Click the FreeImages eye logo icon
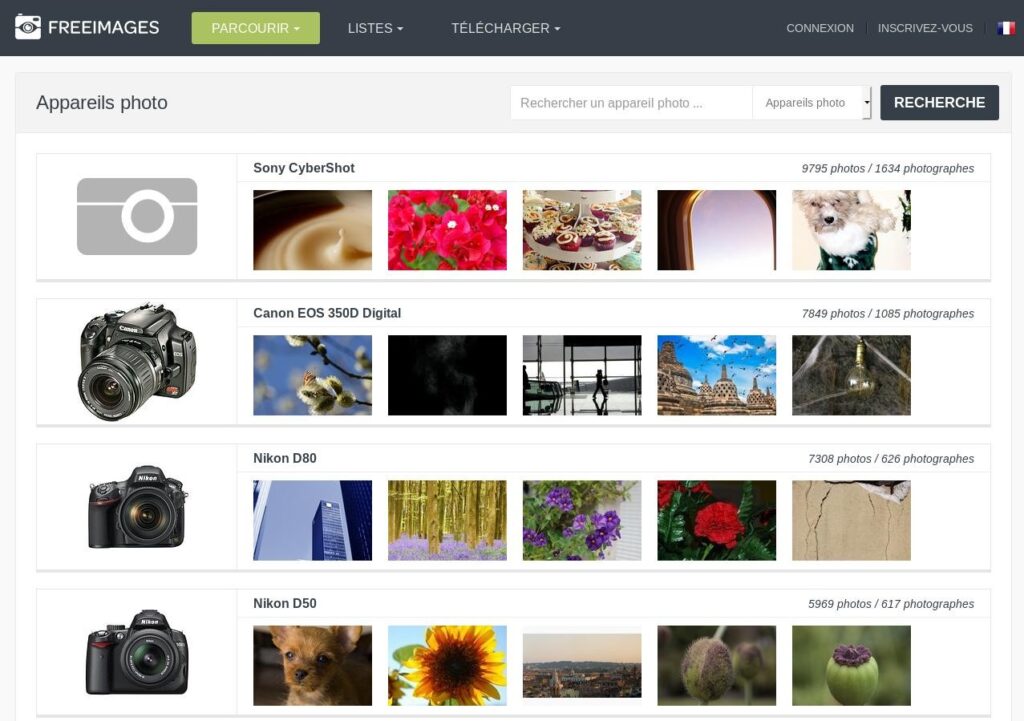1024x721 pixels. 27,27
